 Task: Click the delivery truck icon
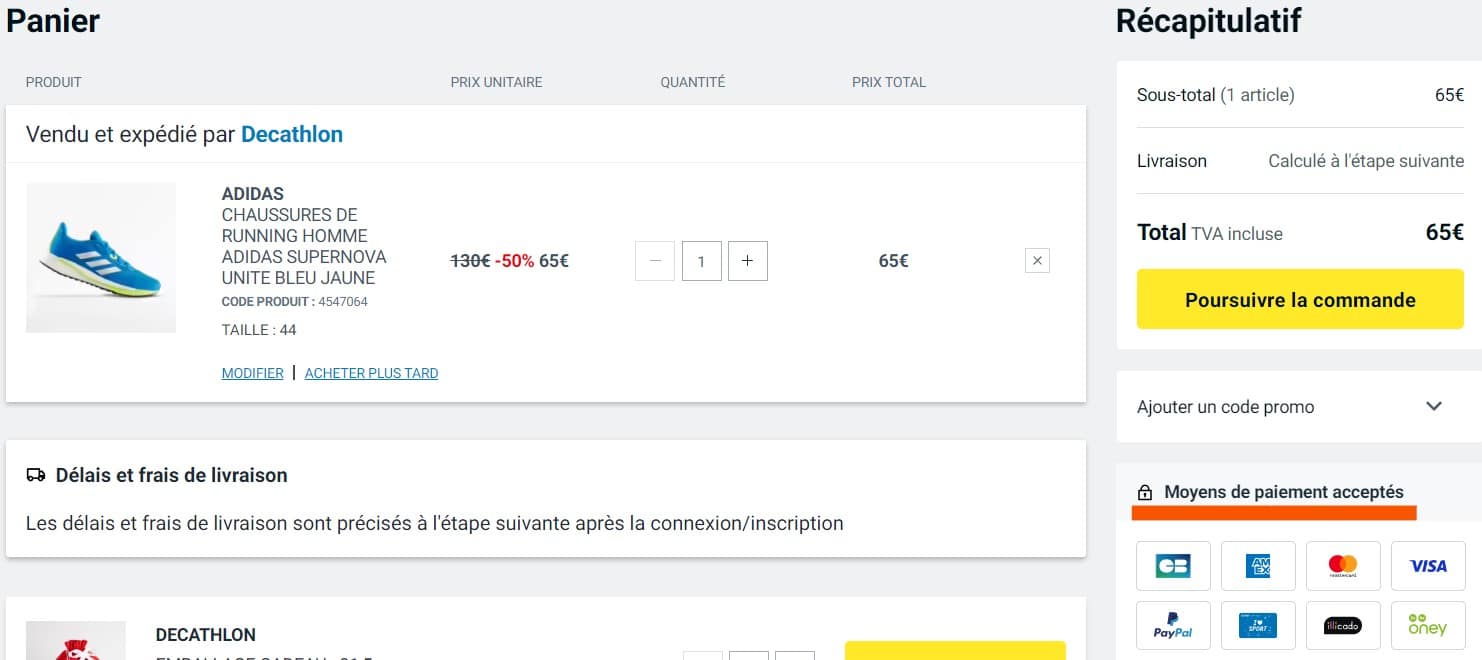coord(36,476)
